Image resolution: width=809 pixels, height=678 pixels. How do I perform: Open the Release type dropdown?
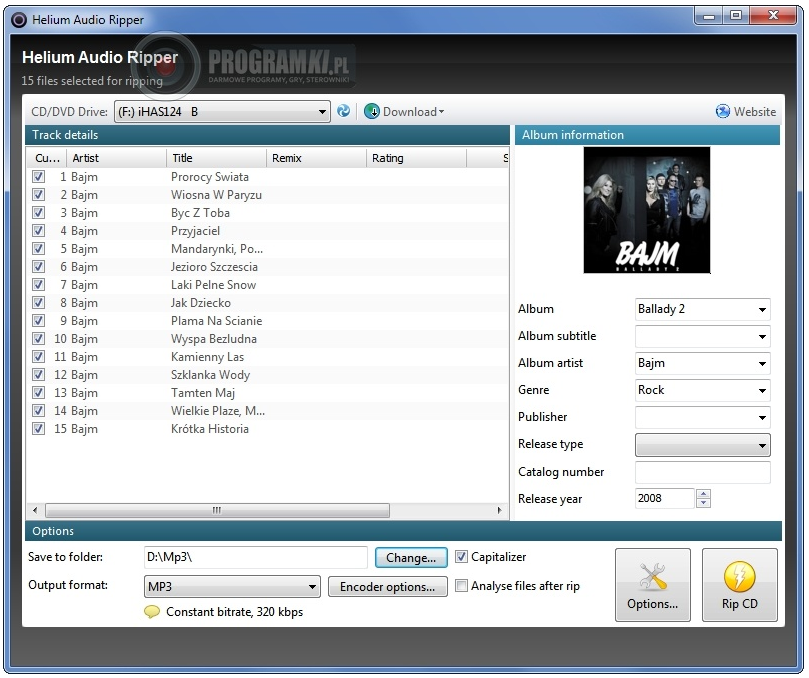[x=703, y=445]
